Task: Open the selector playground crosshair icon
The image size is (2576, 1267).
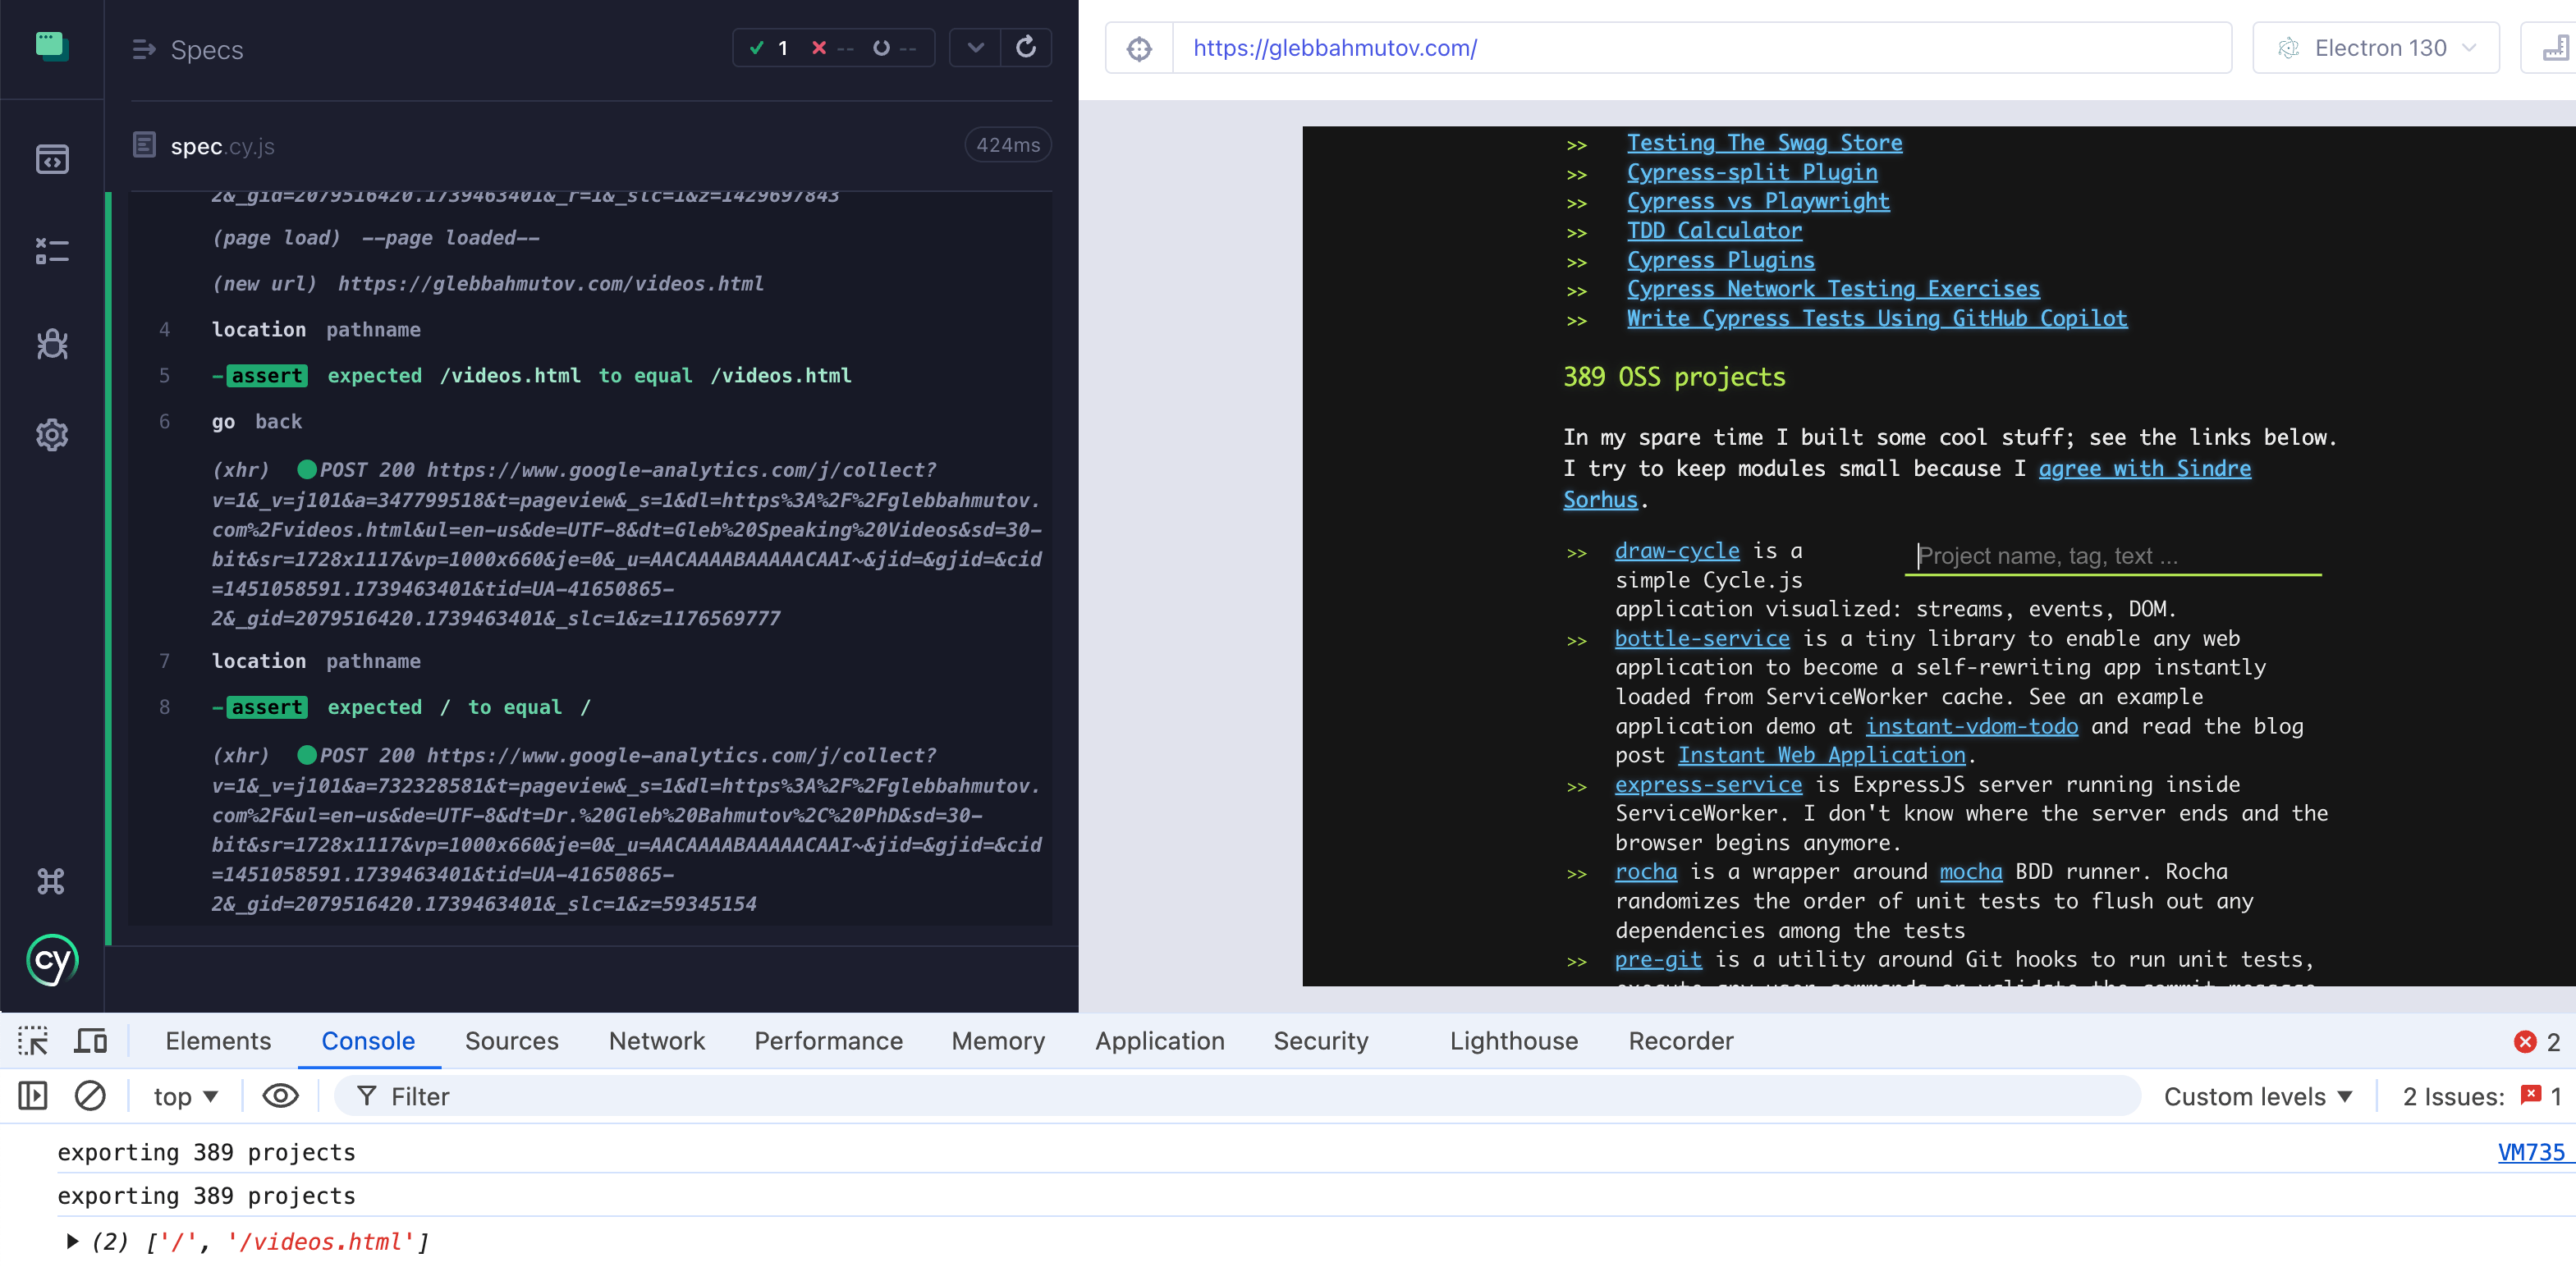Action: pyautogui.click(x=1139, y=48)
